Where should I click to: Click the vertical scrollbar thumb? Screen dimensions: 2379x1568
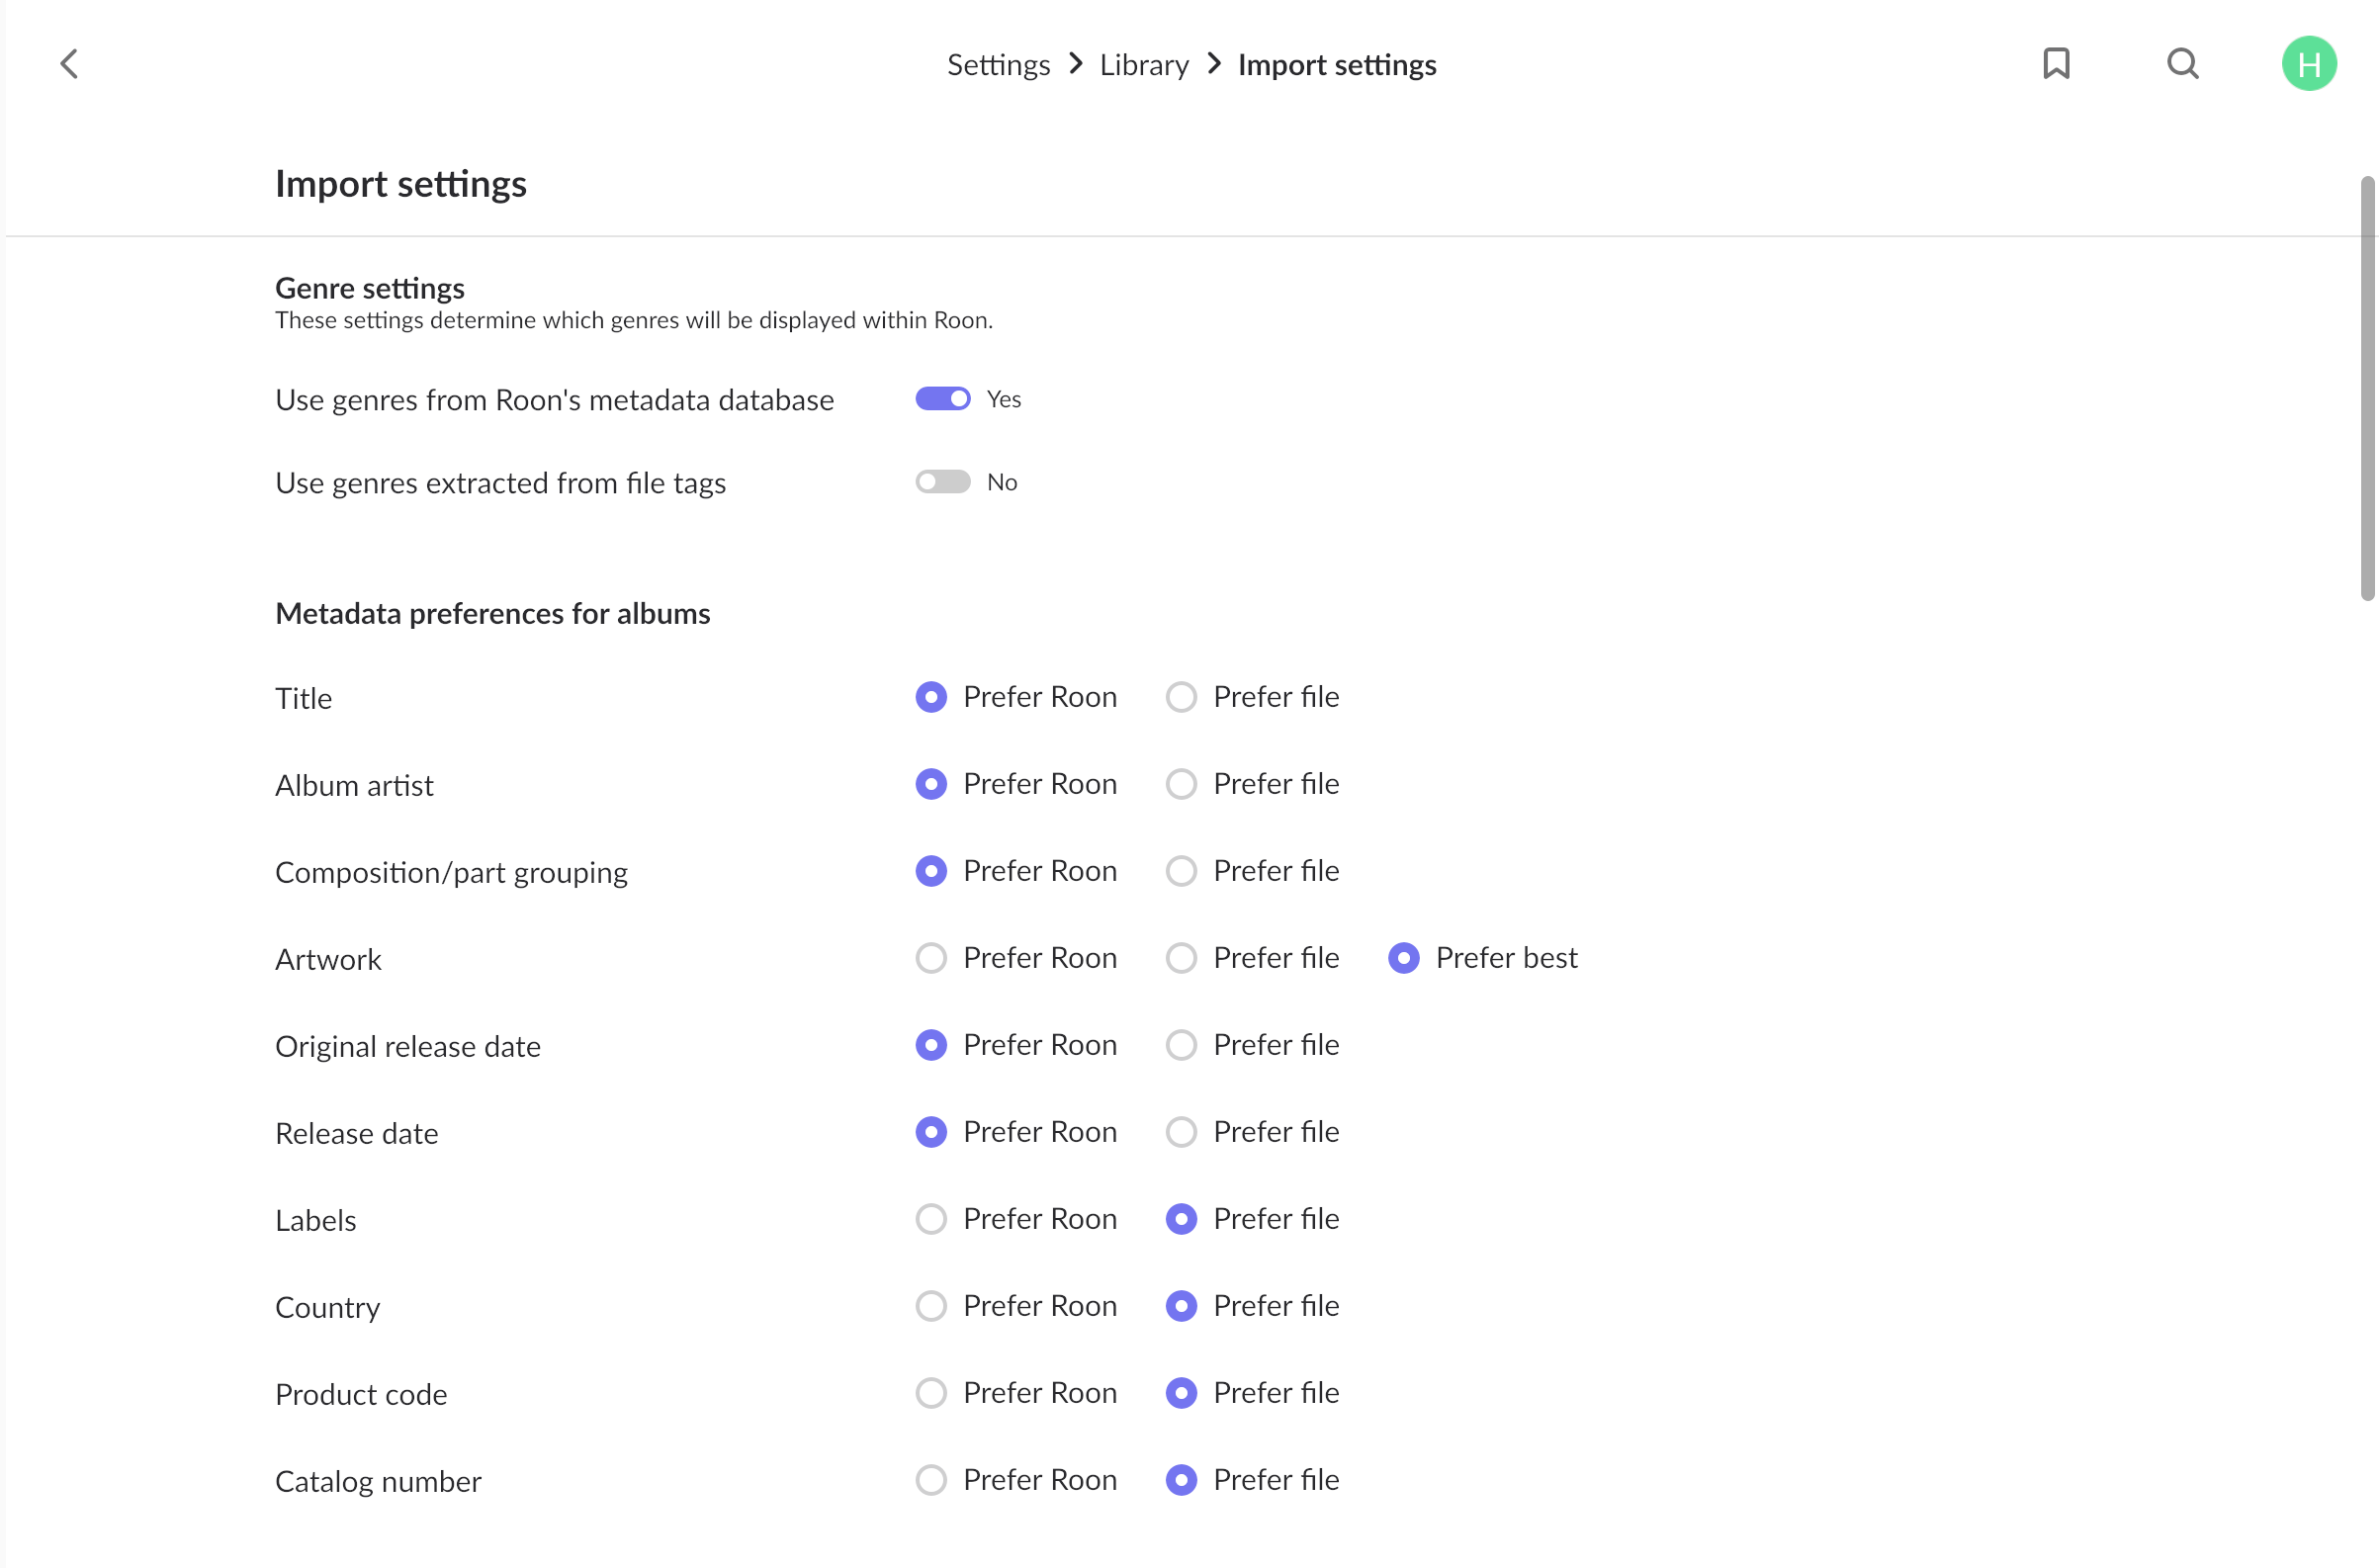pos(2367,388)
